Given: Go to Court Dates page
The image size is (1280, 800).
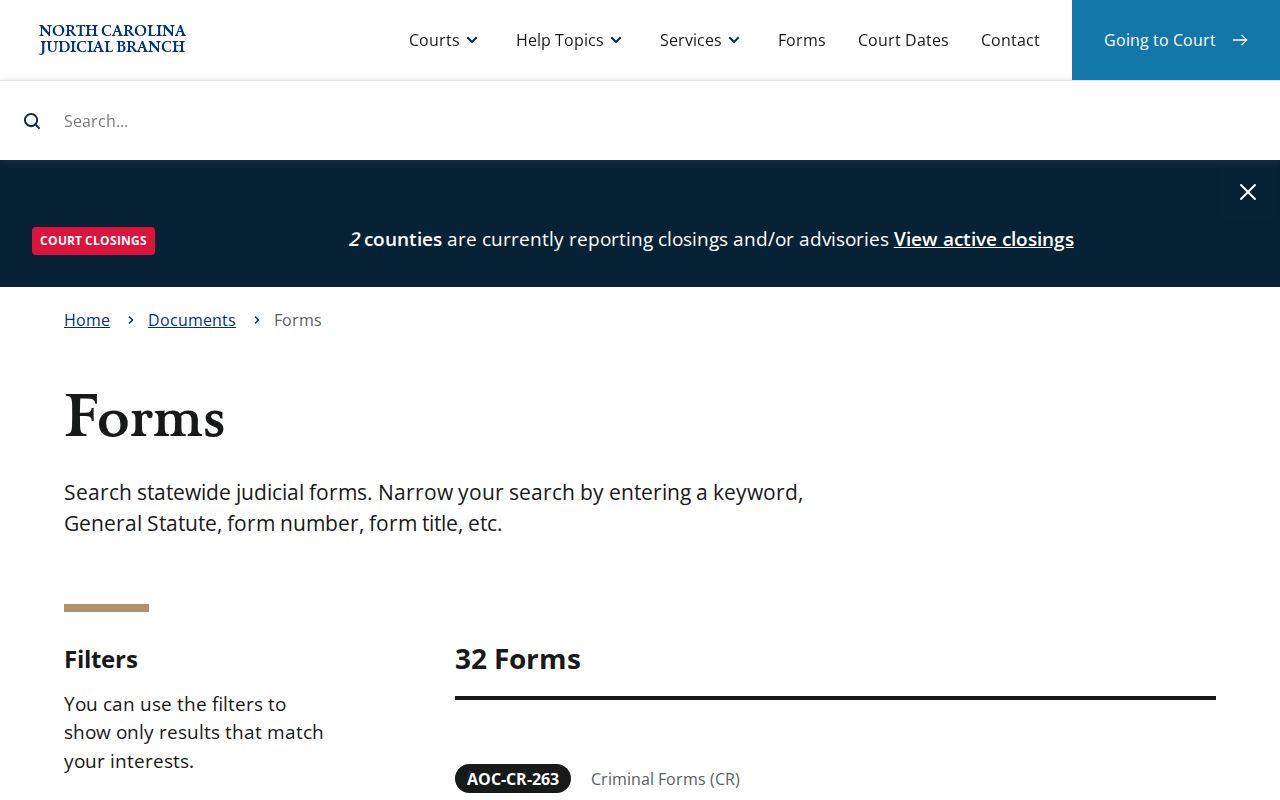Looking at the screenshot, I should pos(903,40).
